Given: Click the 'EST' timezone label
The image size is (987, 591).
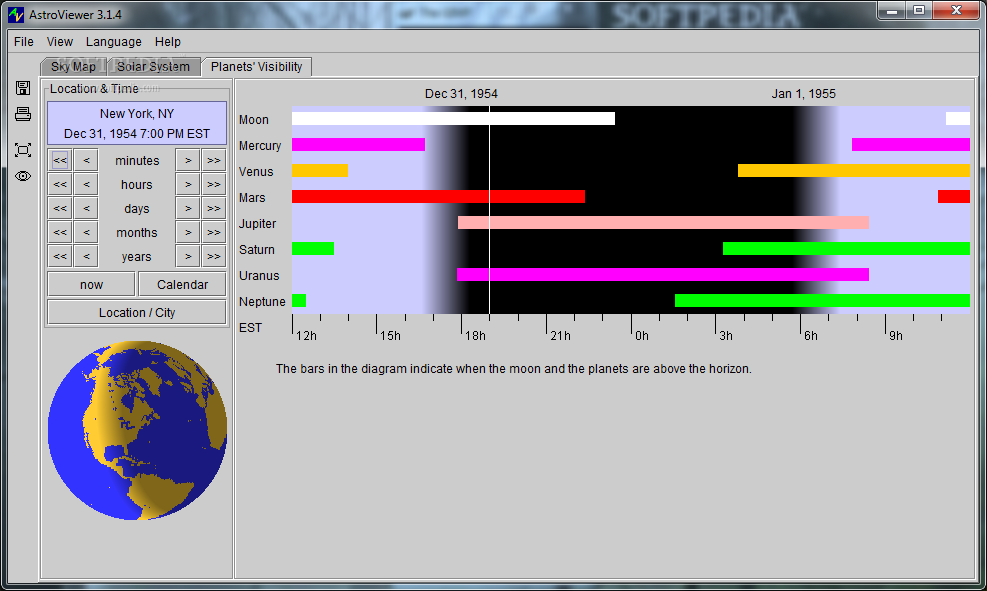Looking at the screenshot, I should [251, 327].
